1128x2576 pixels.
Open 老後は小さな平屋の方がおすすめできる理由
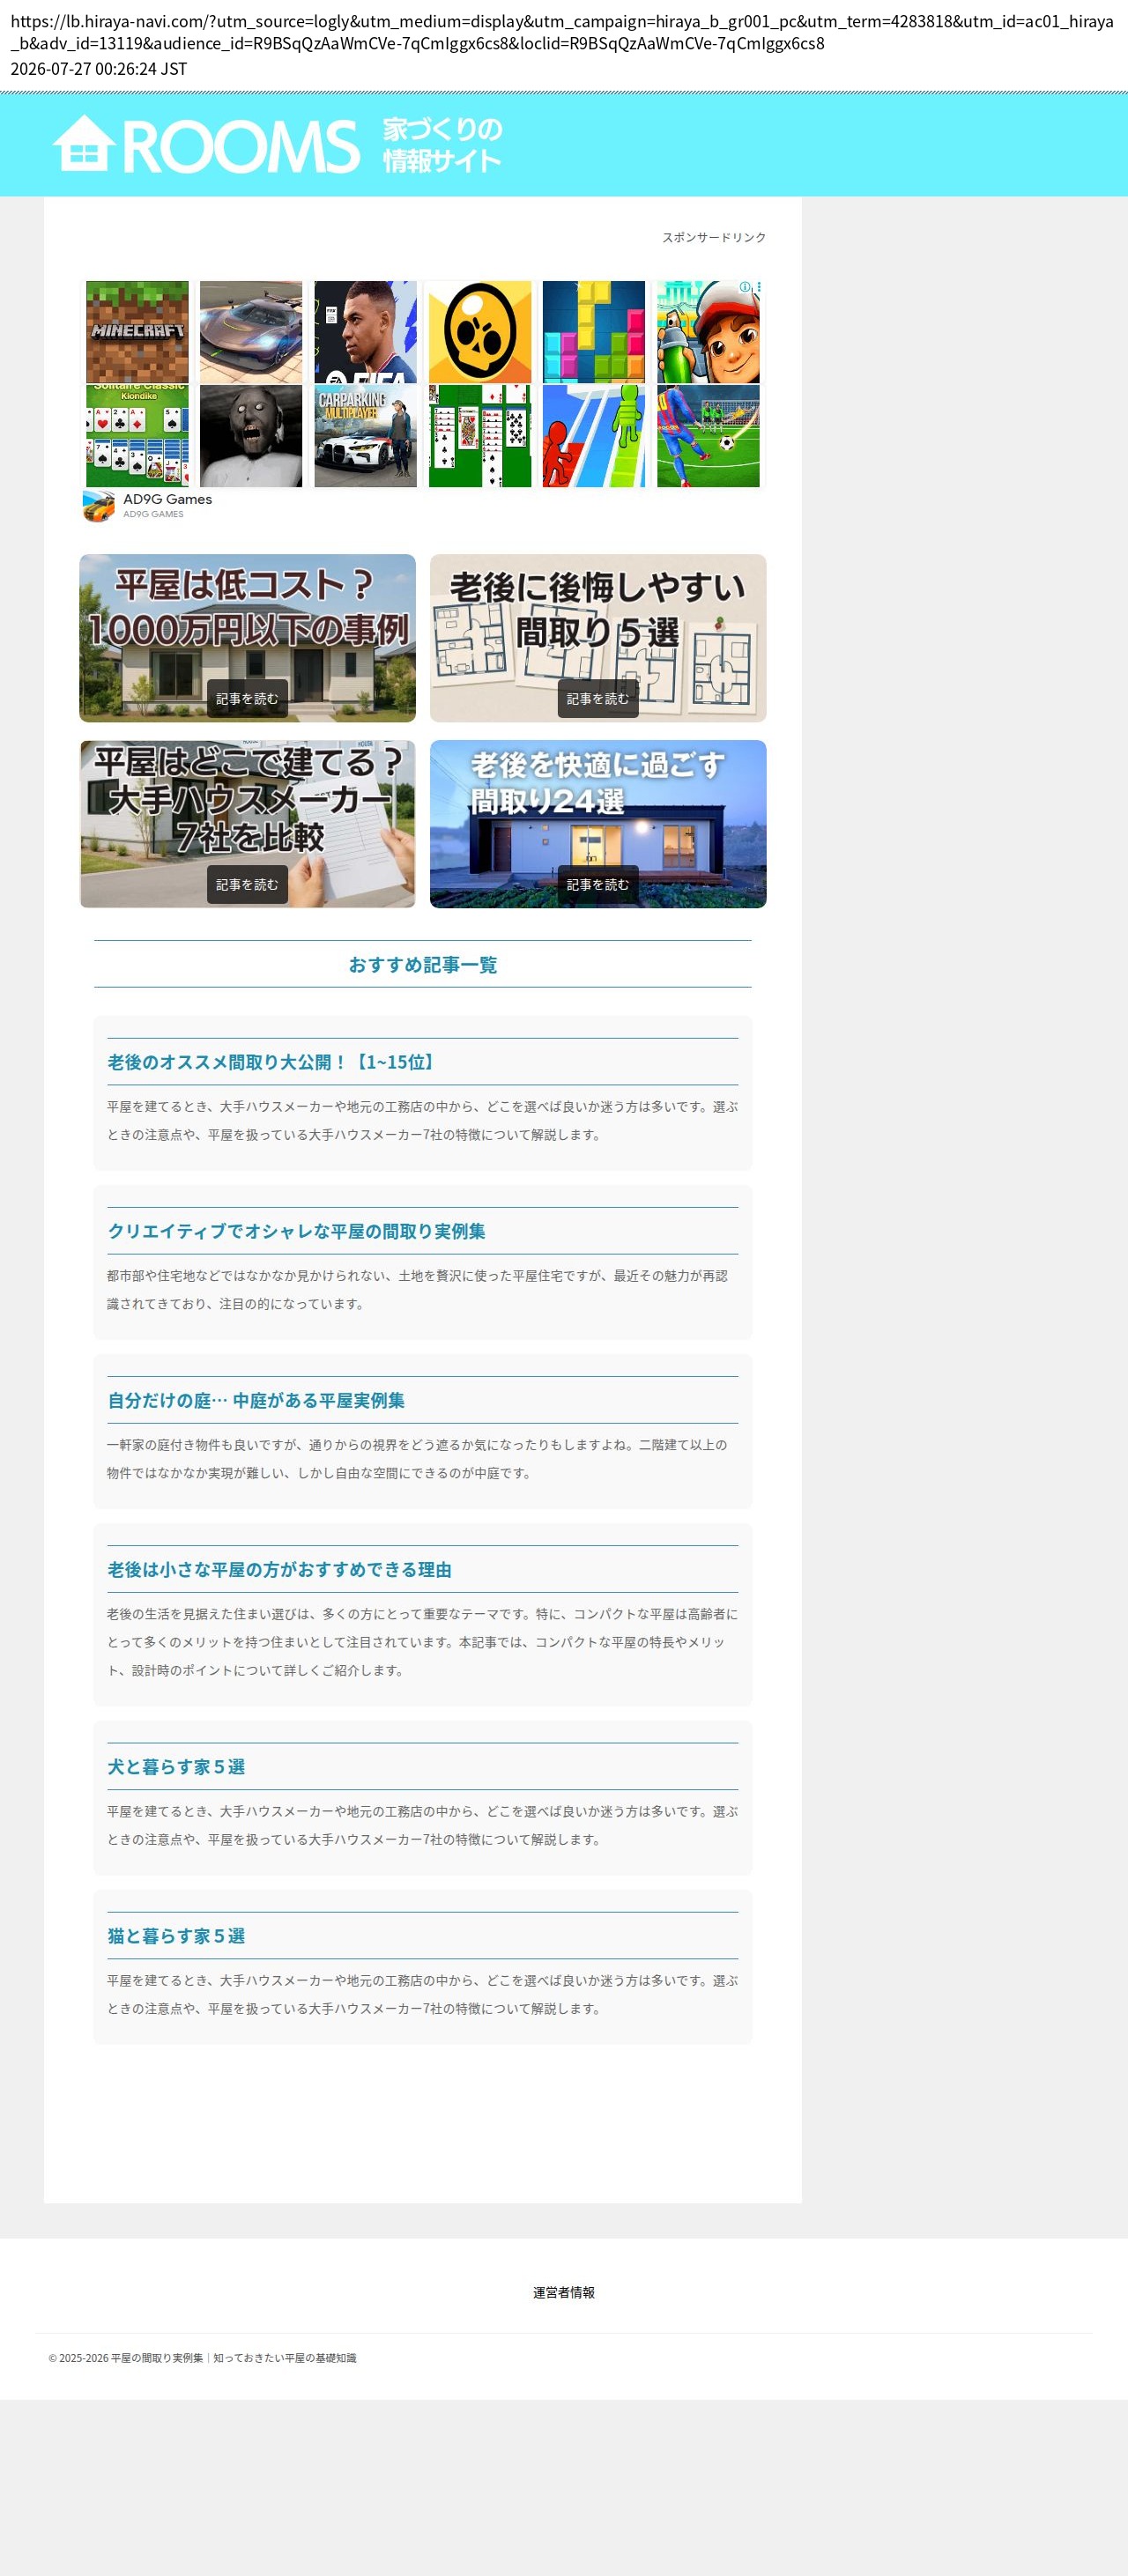(x=279, y=1569)
